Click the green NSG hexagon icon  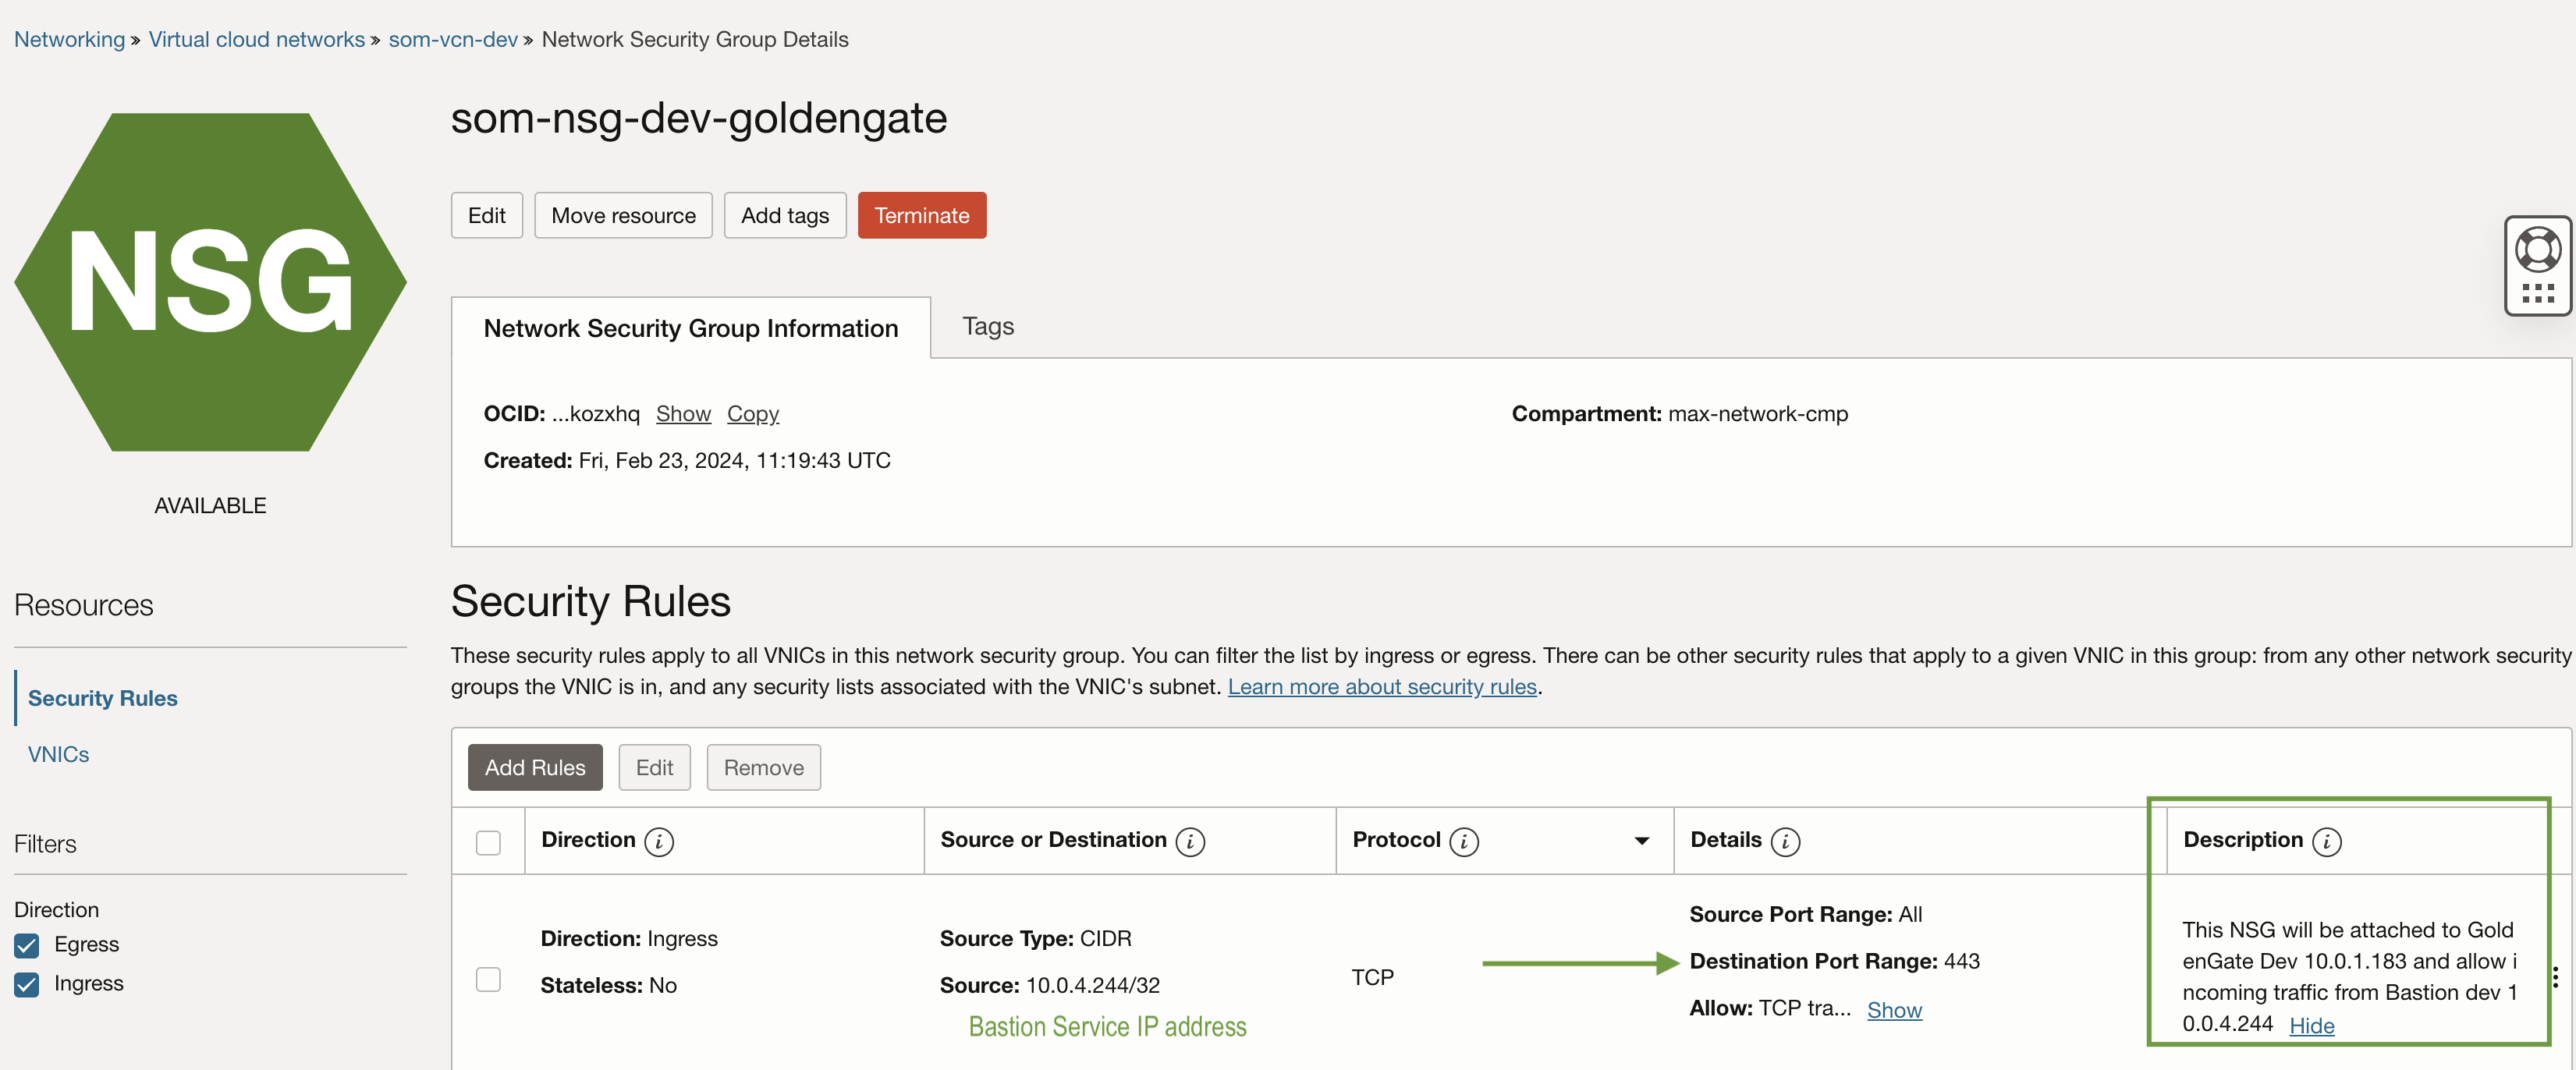pyautogui.click(x=210, y=281)
